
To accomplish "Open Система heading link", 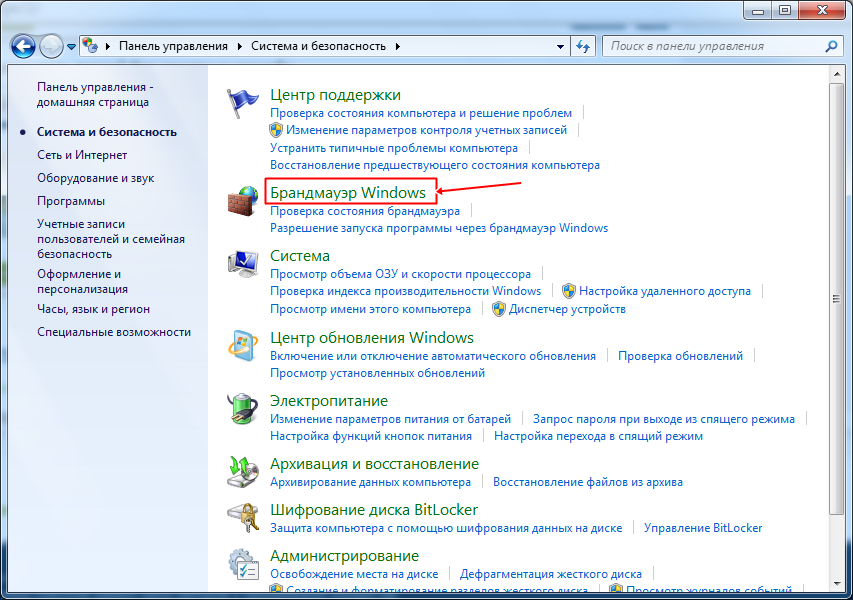I will [300, 256].
